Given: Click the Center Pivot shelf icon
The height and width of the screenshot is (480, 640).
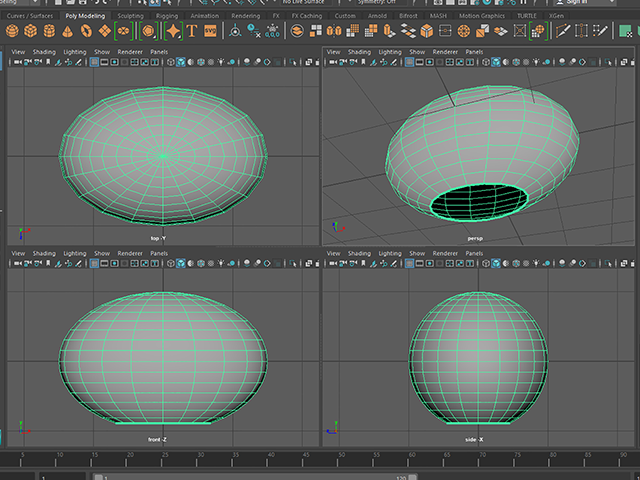Looking at the screenshot, I should coord(235,31).
